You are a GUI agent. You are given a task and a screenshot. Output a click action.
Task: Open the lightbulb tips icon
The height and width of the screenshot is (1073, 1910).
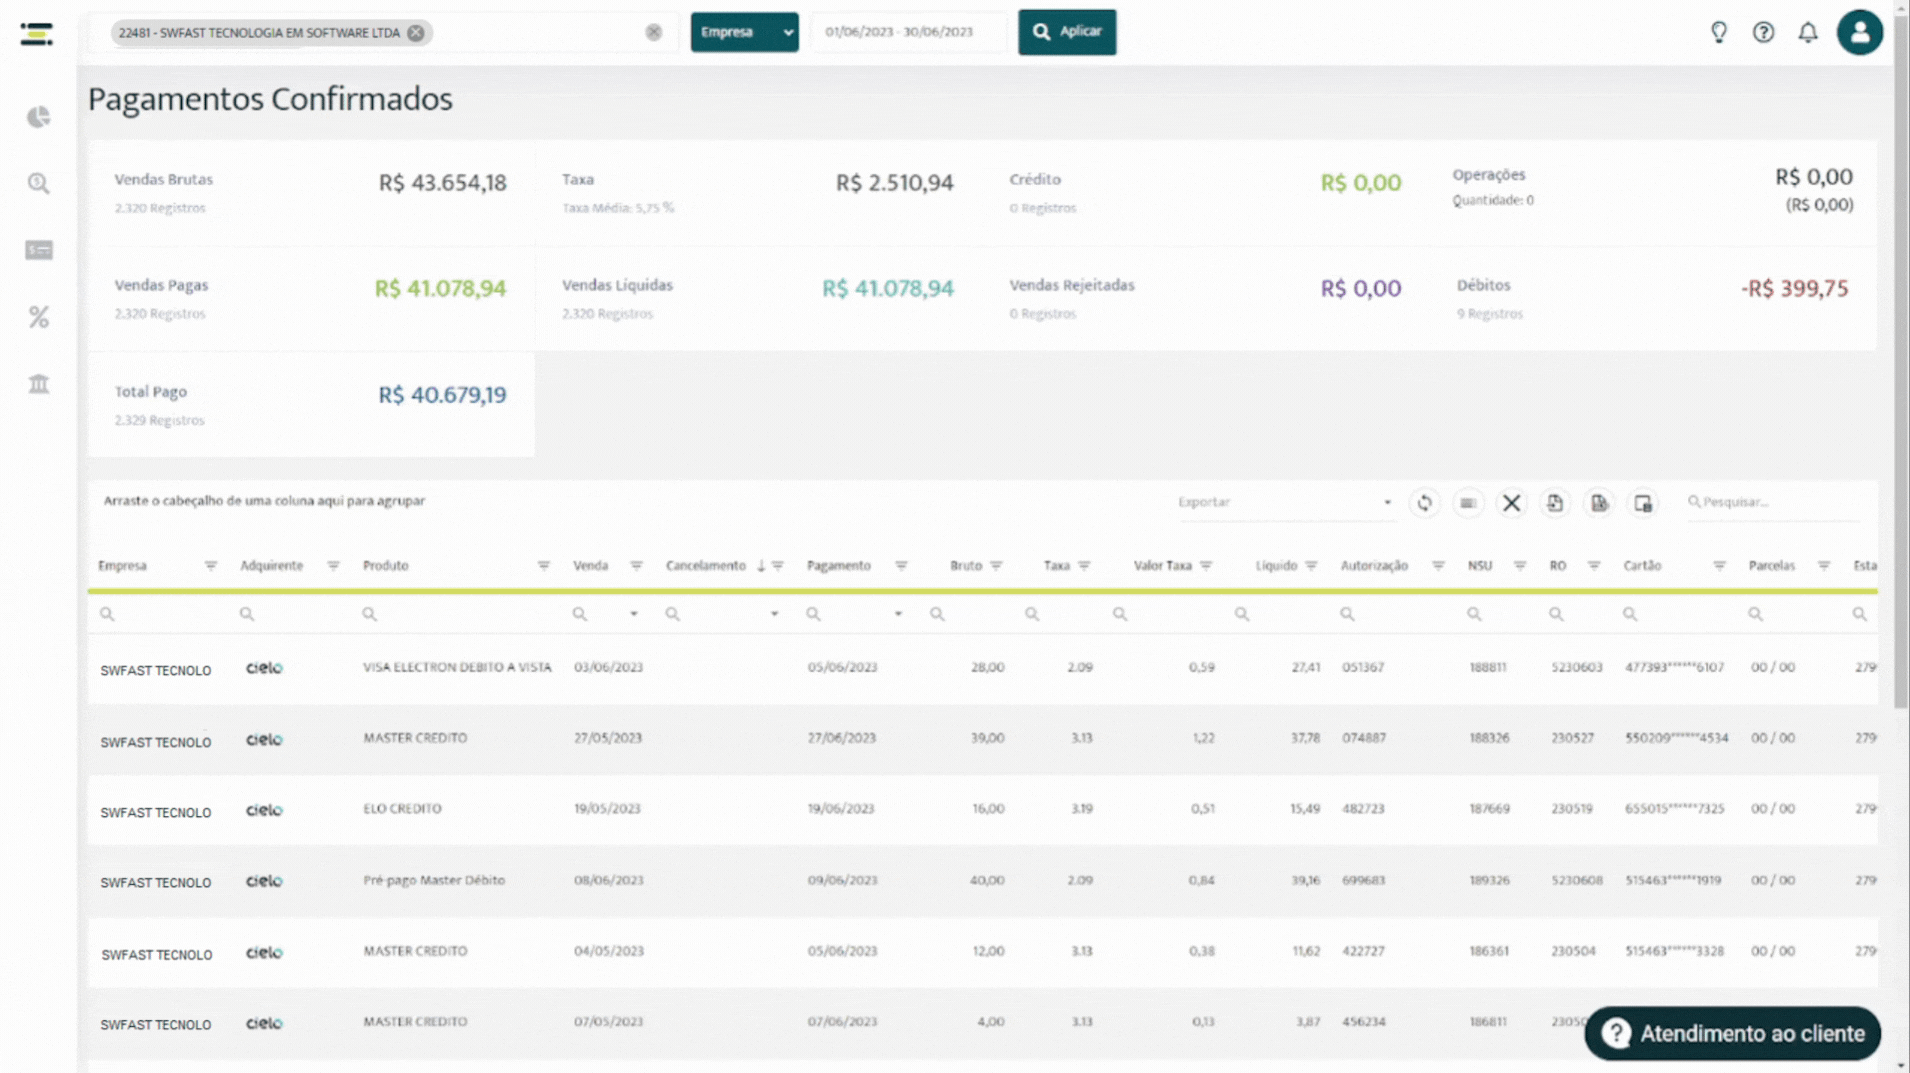pyautogui.click(x=1718, y=32)
